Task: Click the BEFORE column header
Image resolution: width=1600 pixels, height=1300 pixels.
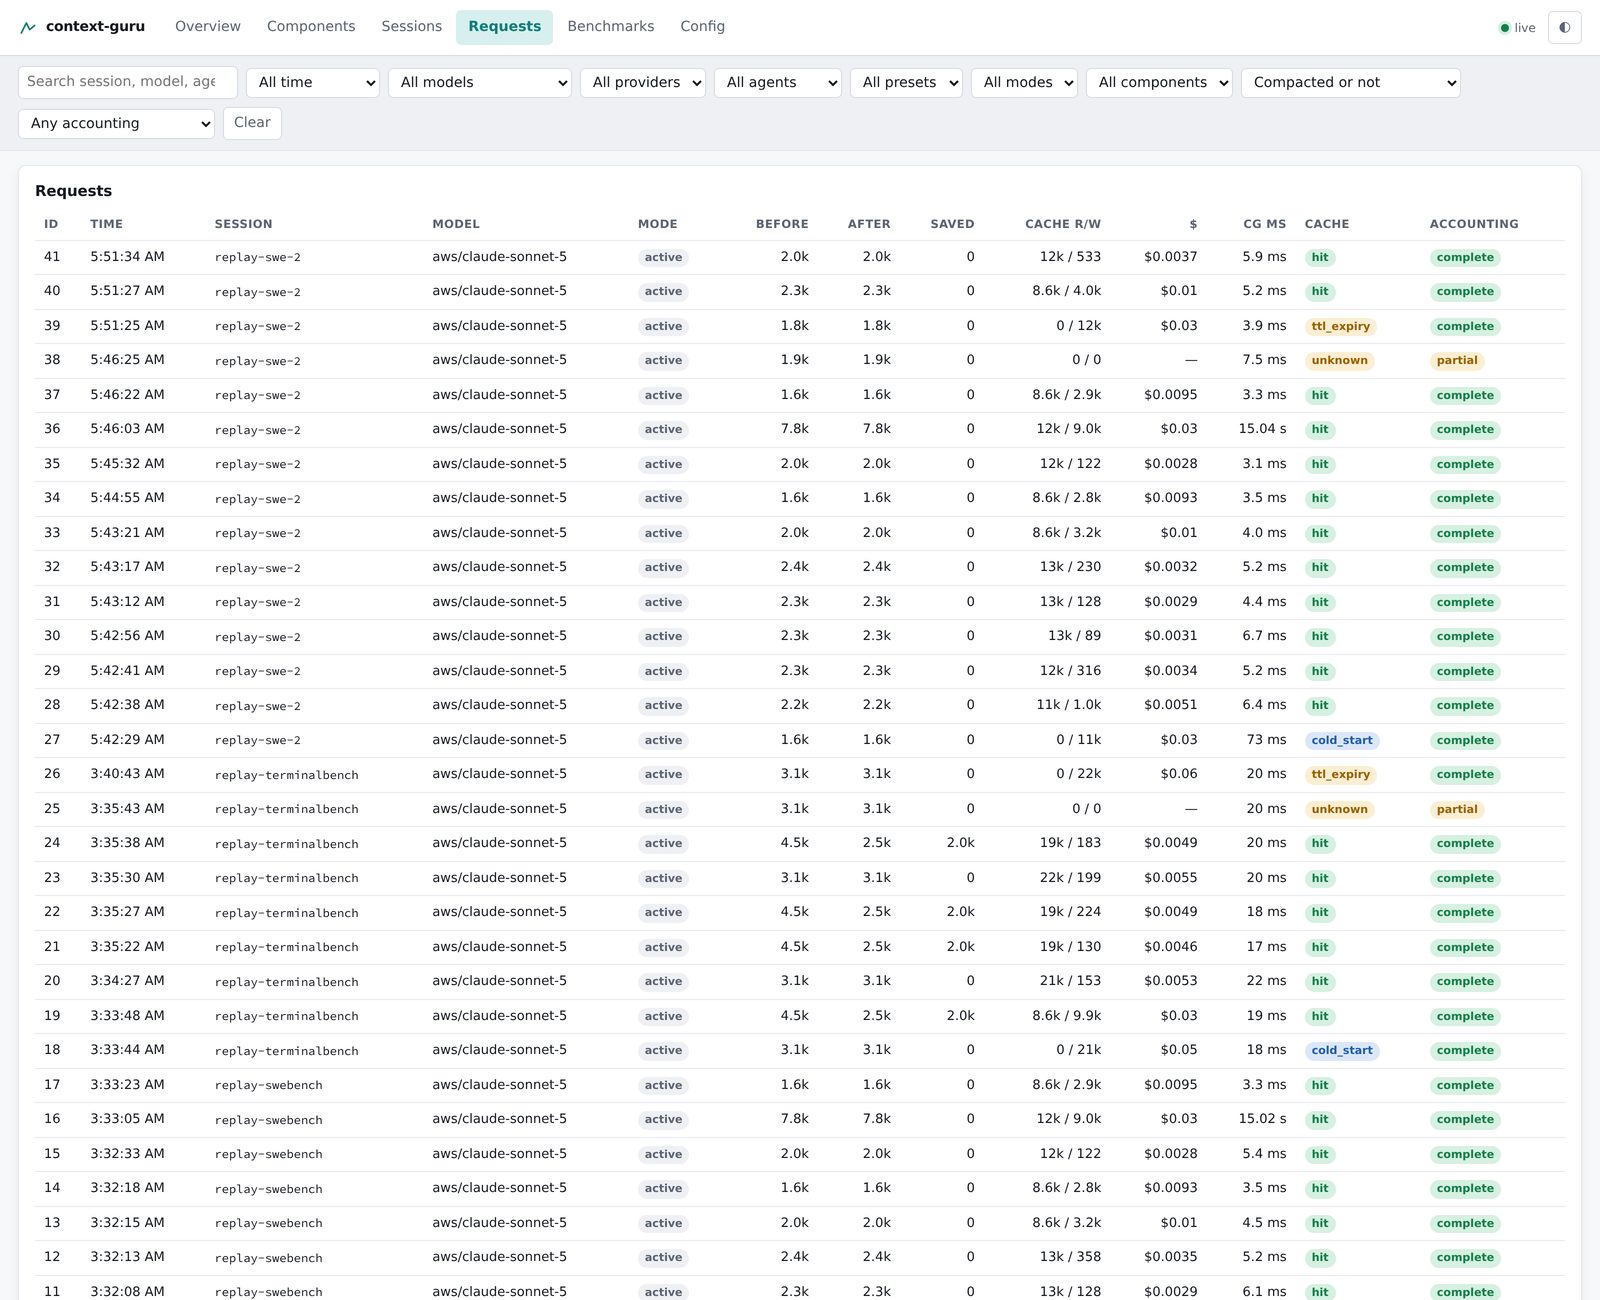Action: coord(782,224)
